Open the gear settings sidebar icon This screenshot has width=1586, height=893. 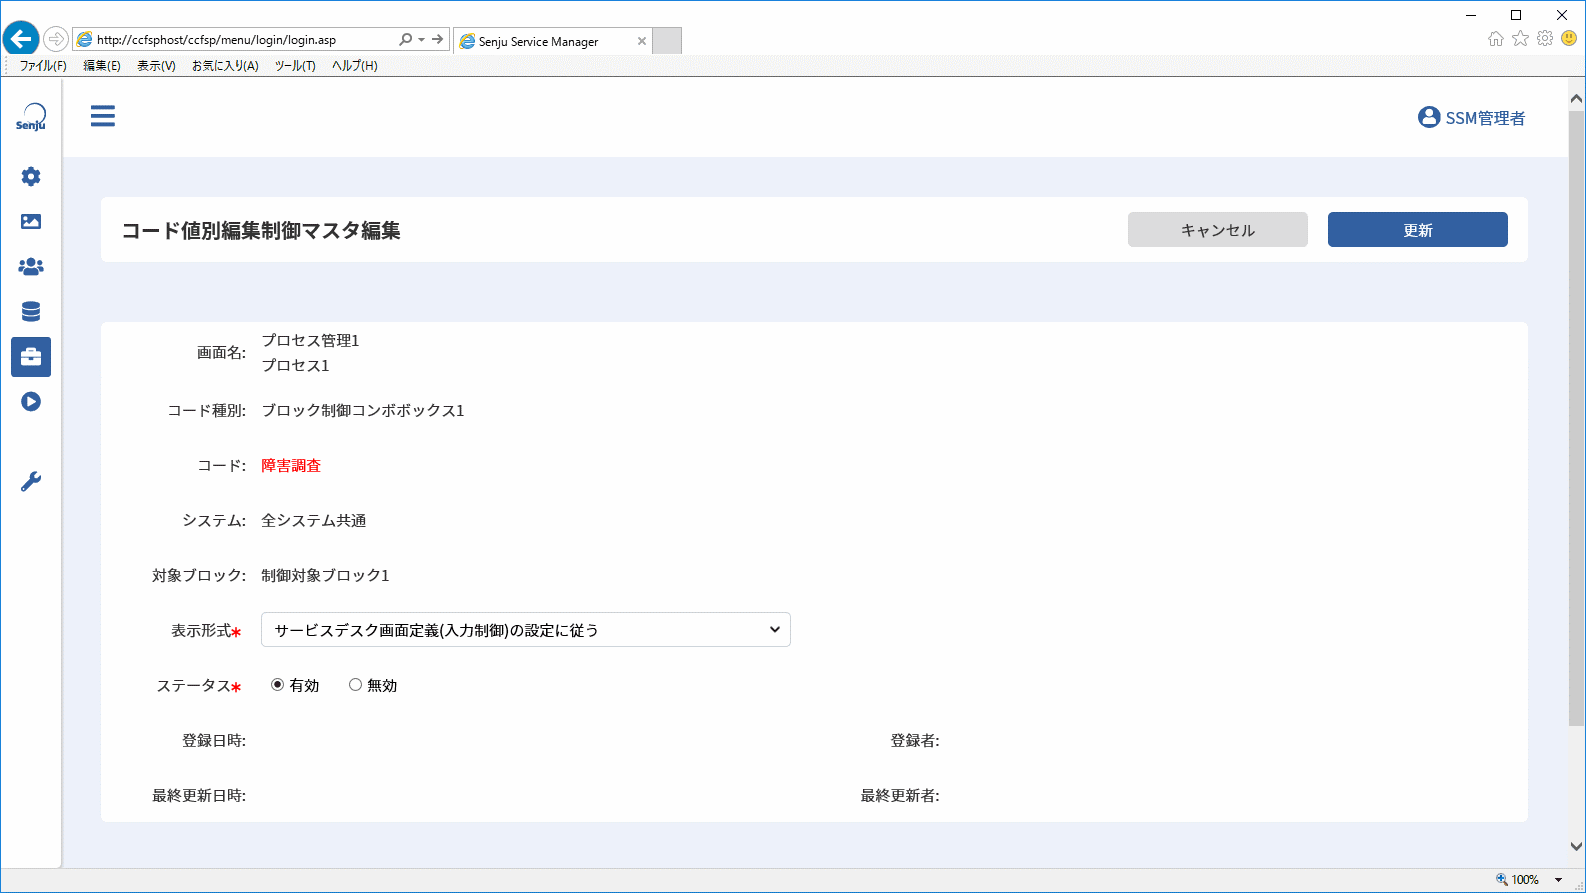click(x=31, y=176)
